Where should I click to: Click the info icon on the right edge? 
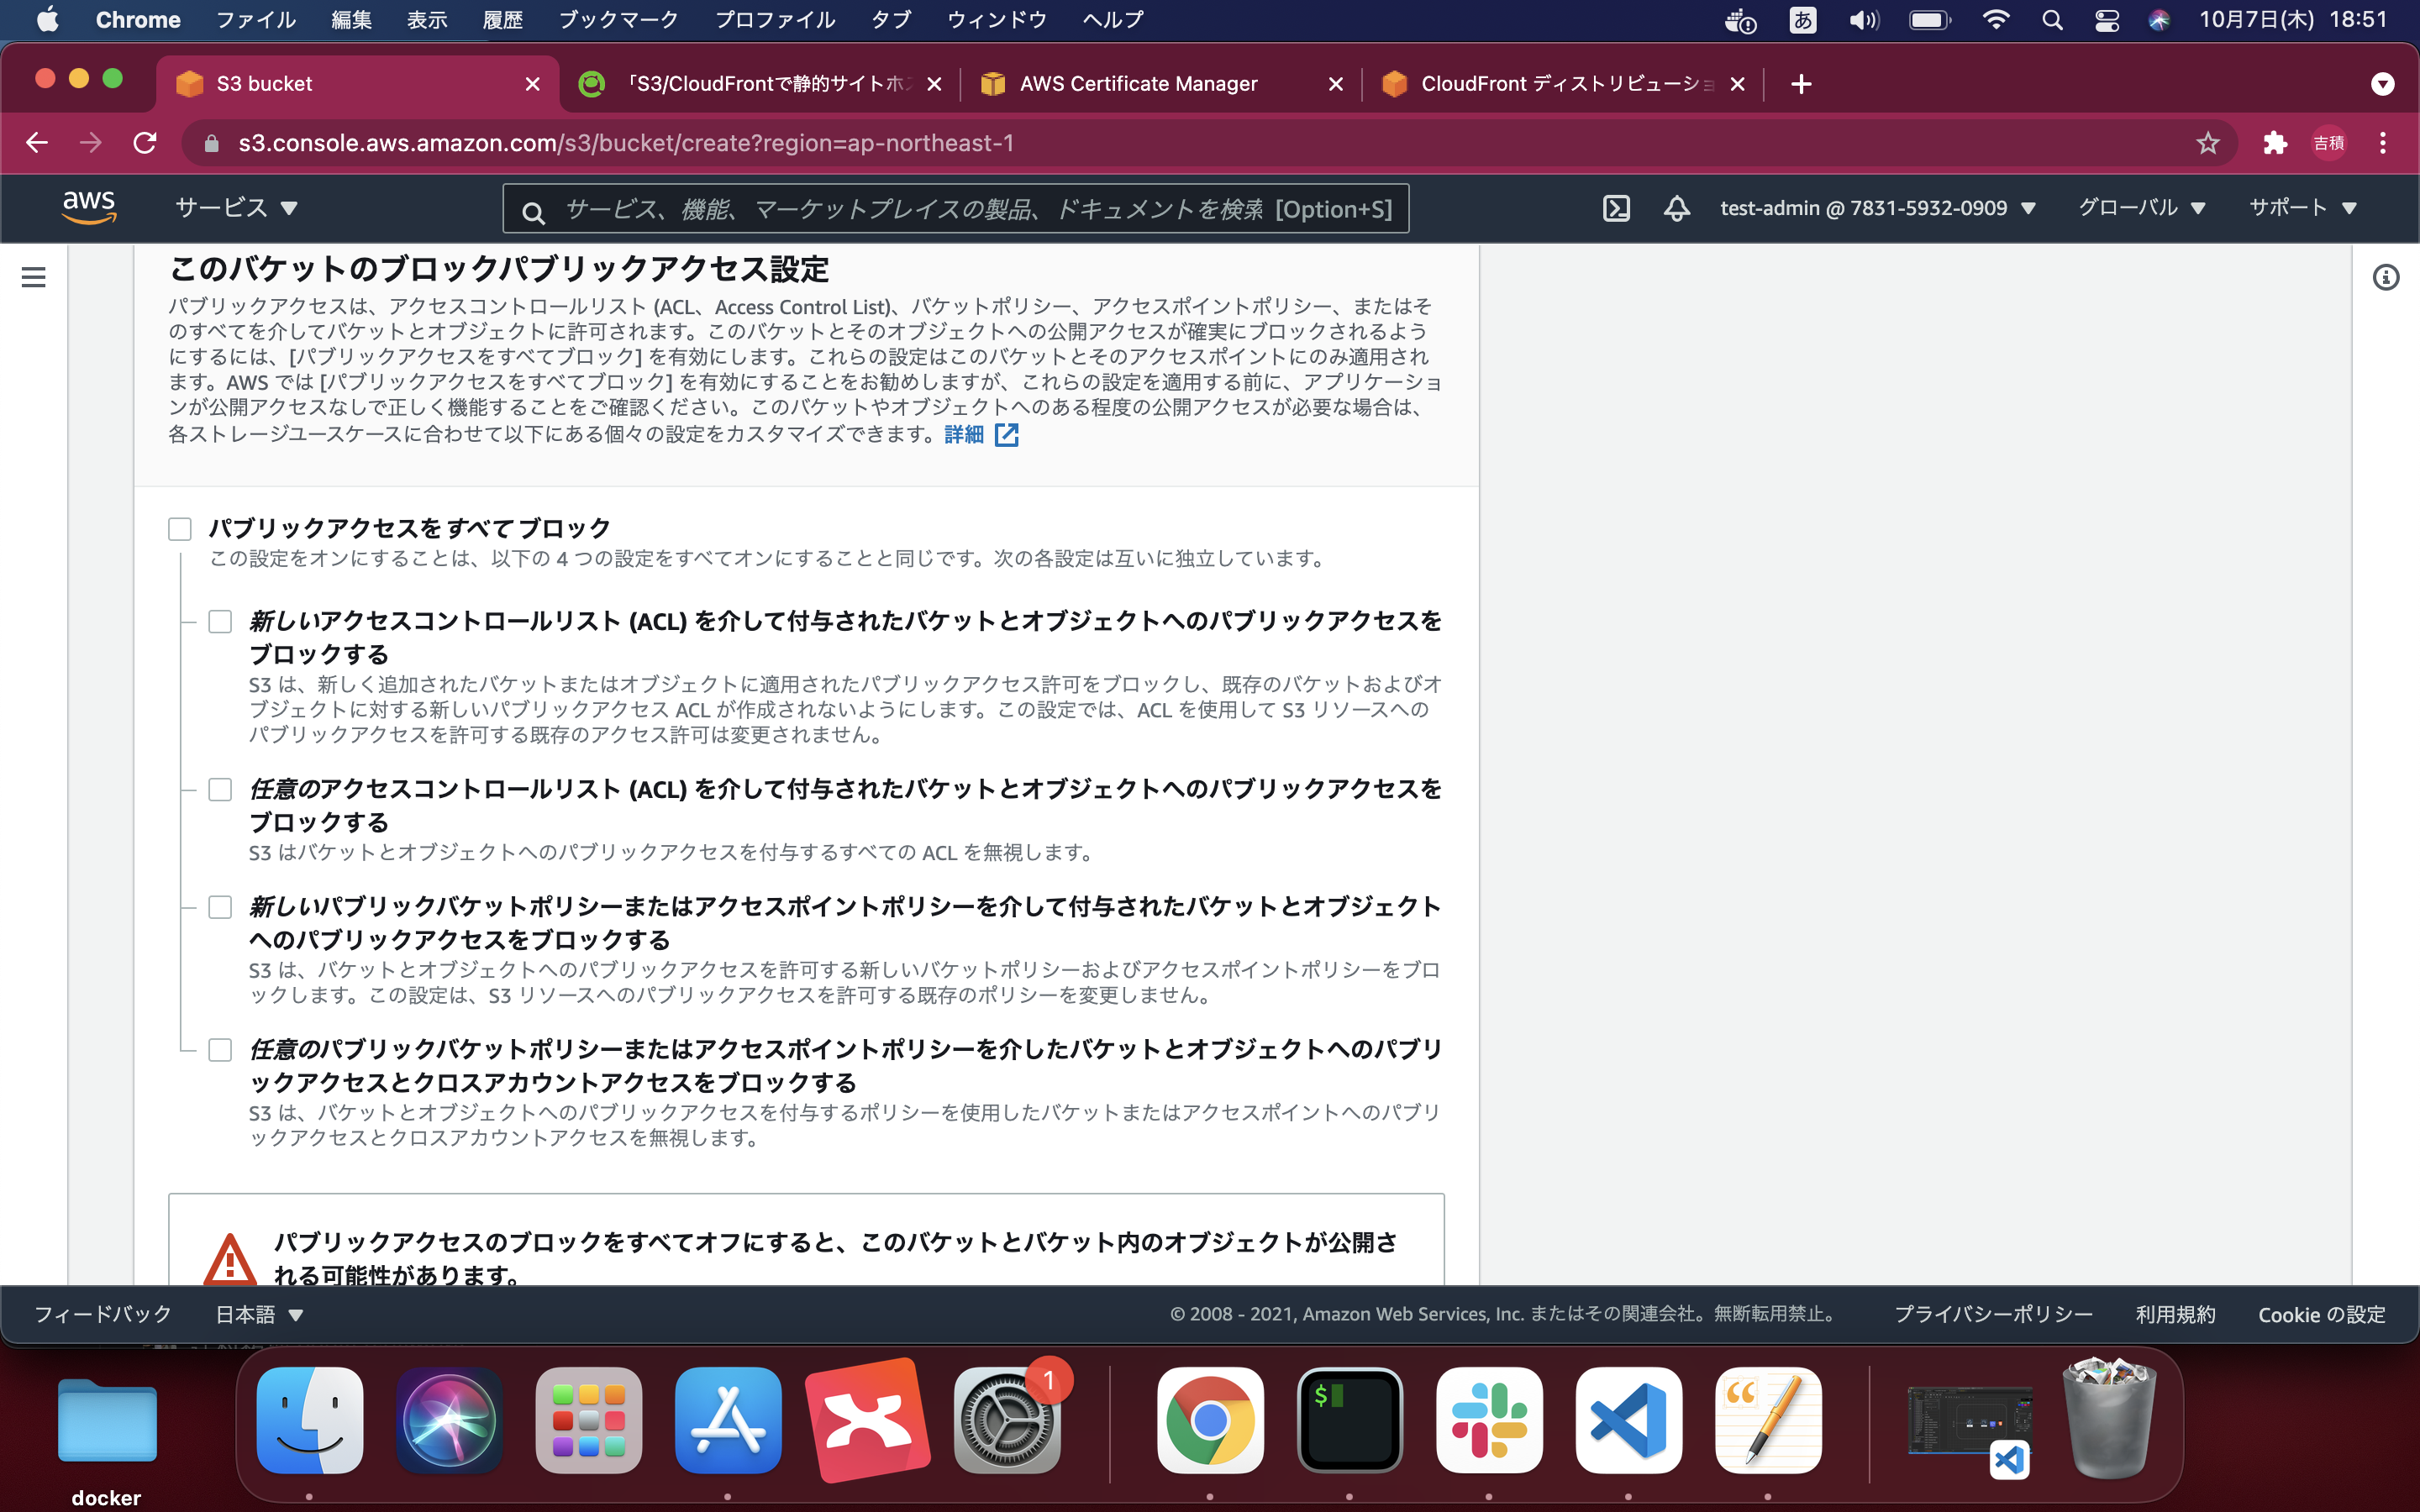click(x=2387, y=277)
